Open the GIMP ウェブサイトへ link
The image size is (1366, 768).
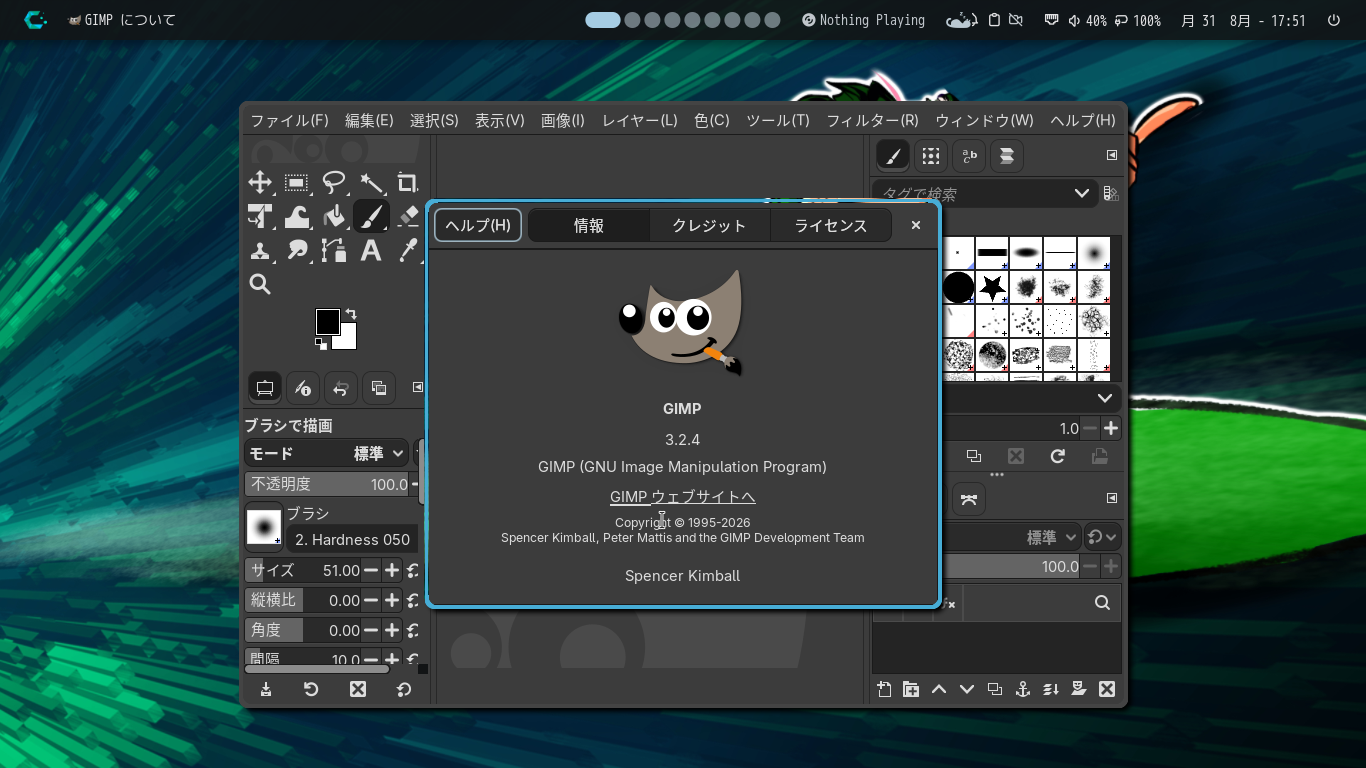pos(682,497)
